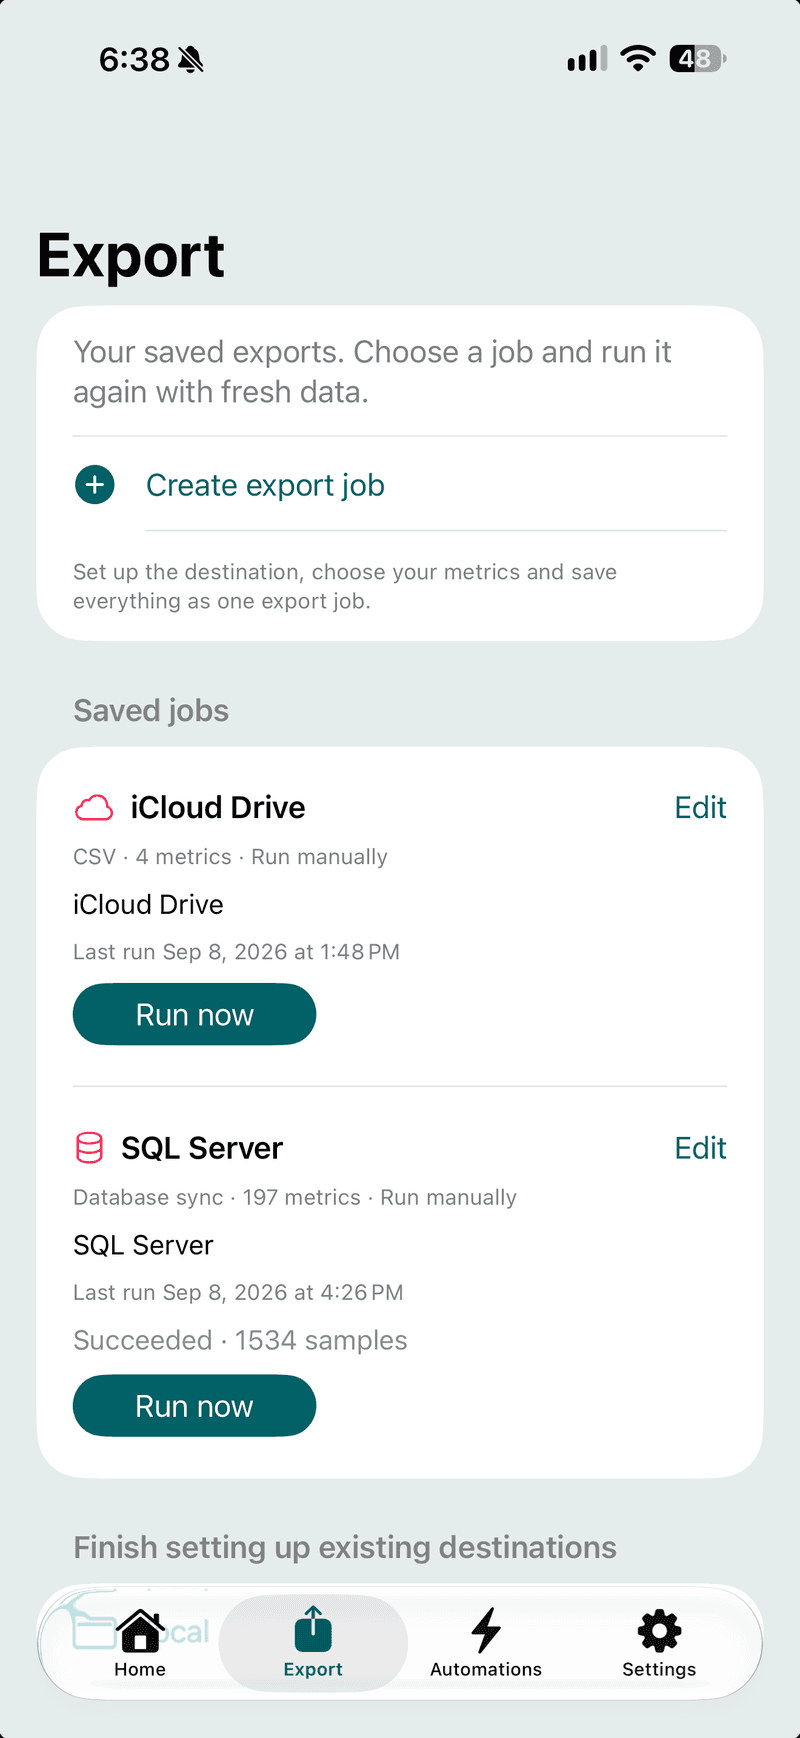Image resolution: width=800 pixels, height=1738 pixels.
Task: Tap the SQL Server destination name below metrics
Action: point(143,1245)
